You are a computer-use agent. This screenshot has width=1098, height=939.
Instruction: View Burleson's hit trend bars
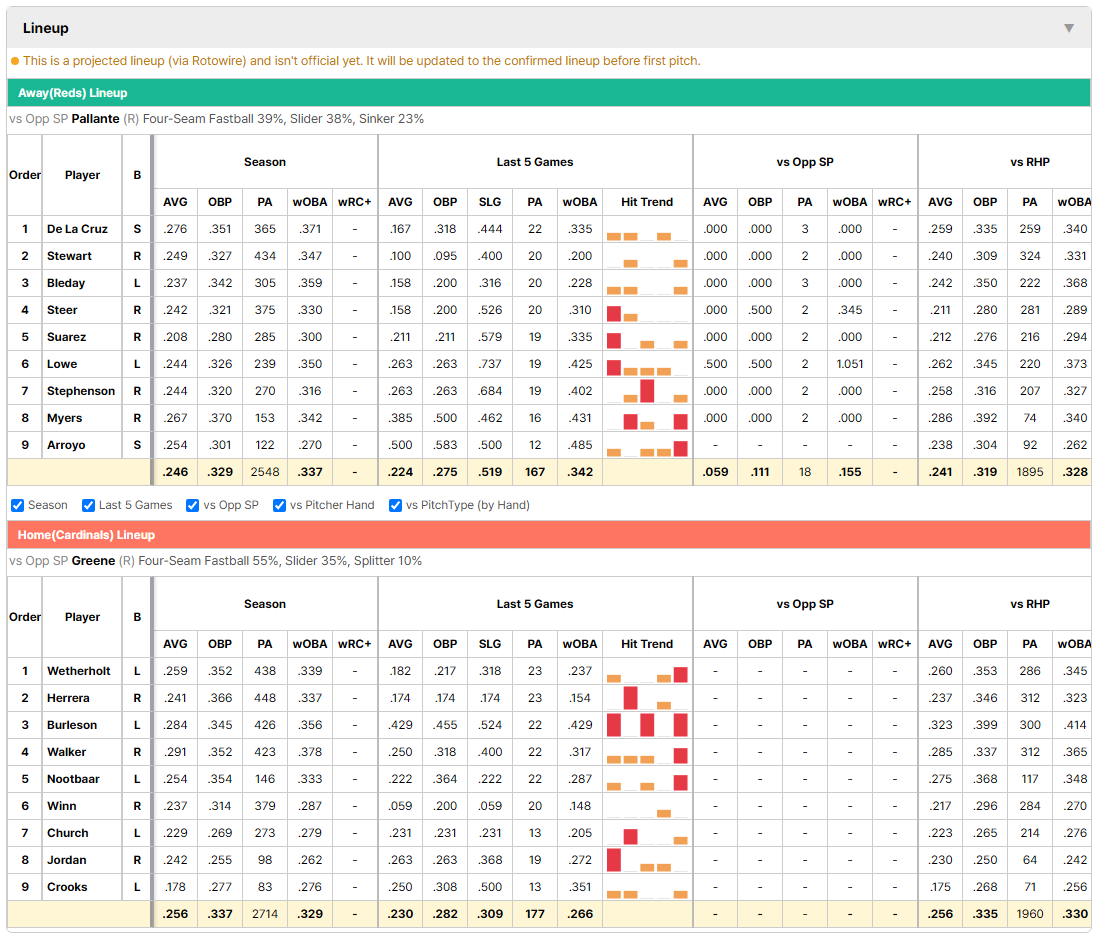click(646, 725)
